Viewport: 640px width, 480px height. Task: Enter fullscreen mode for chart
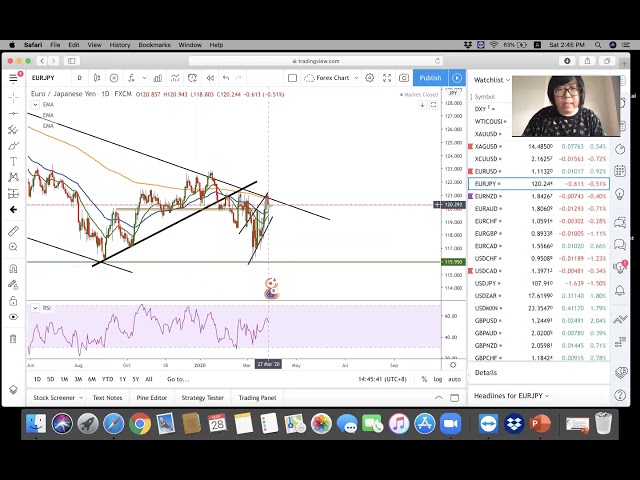386,78
